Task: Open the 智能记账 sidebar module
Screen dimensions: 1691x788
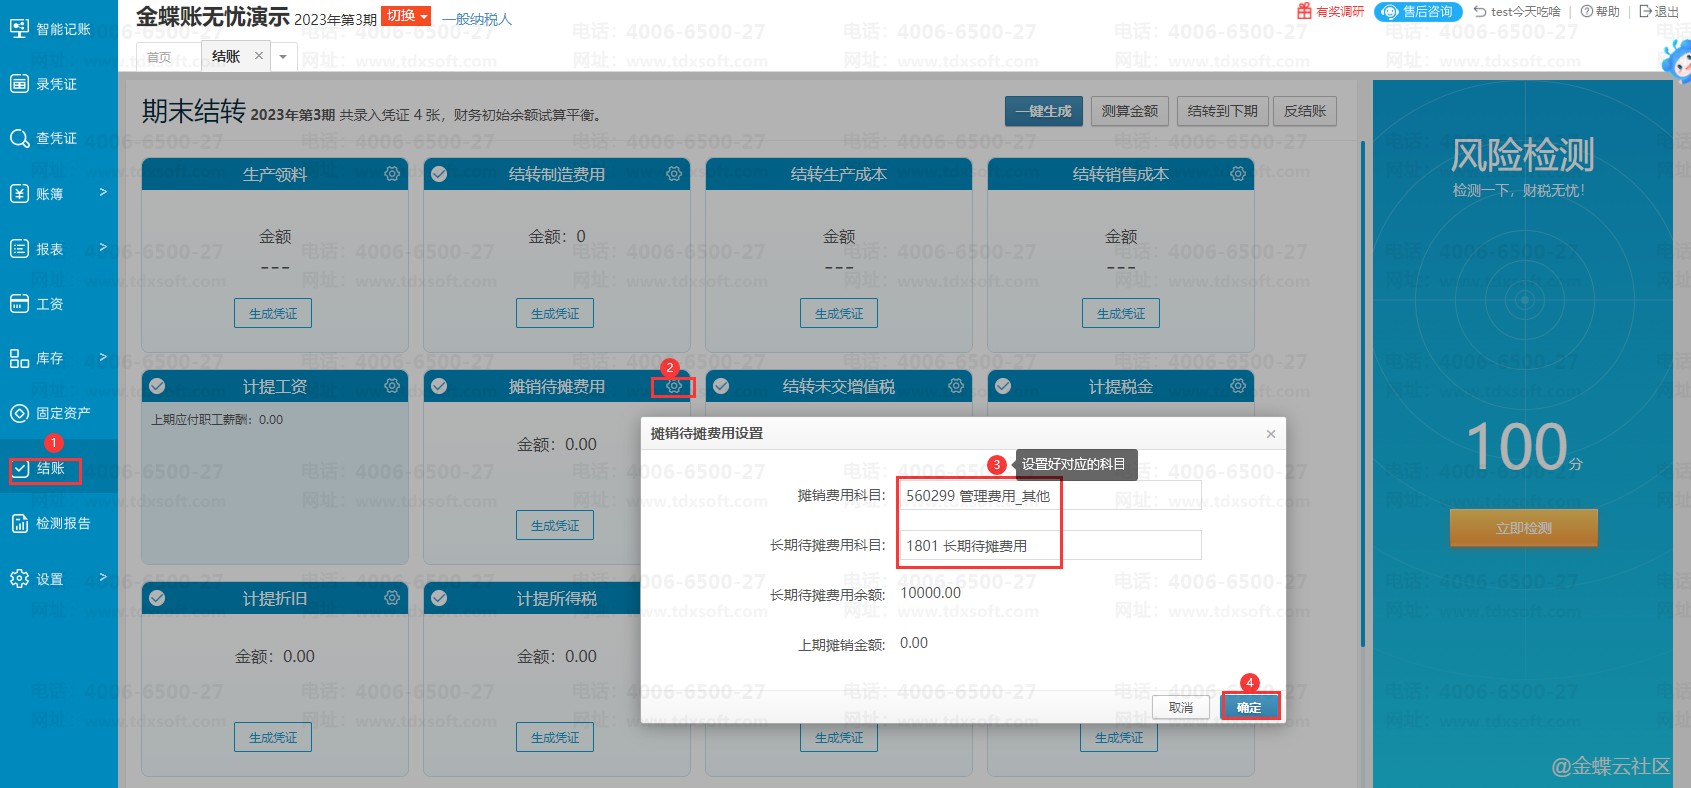Action: coord(50,29)
